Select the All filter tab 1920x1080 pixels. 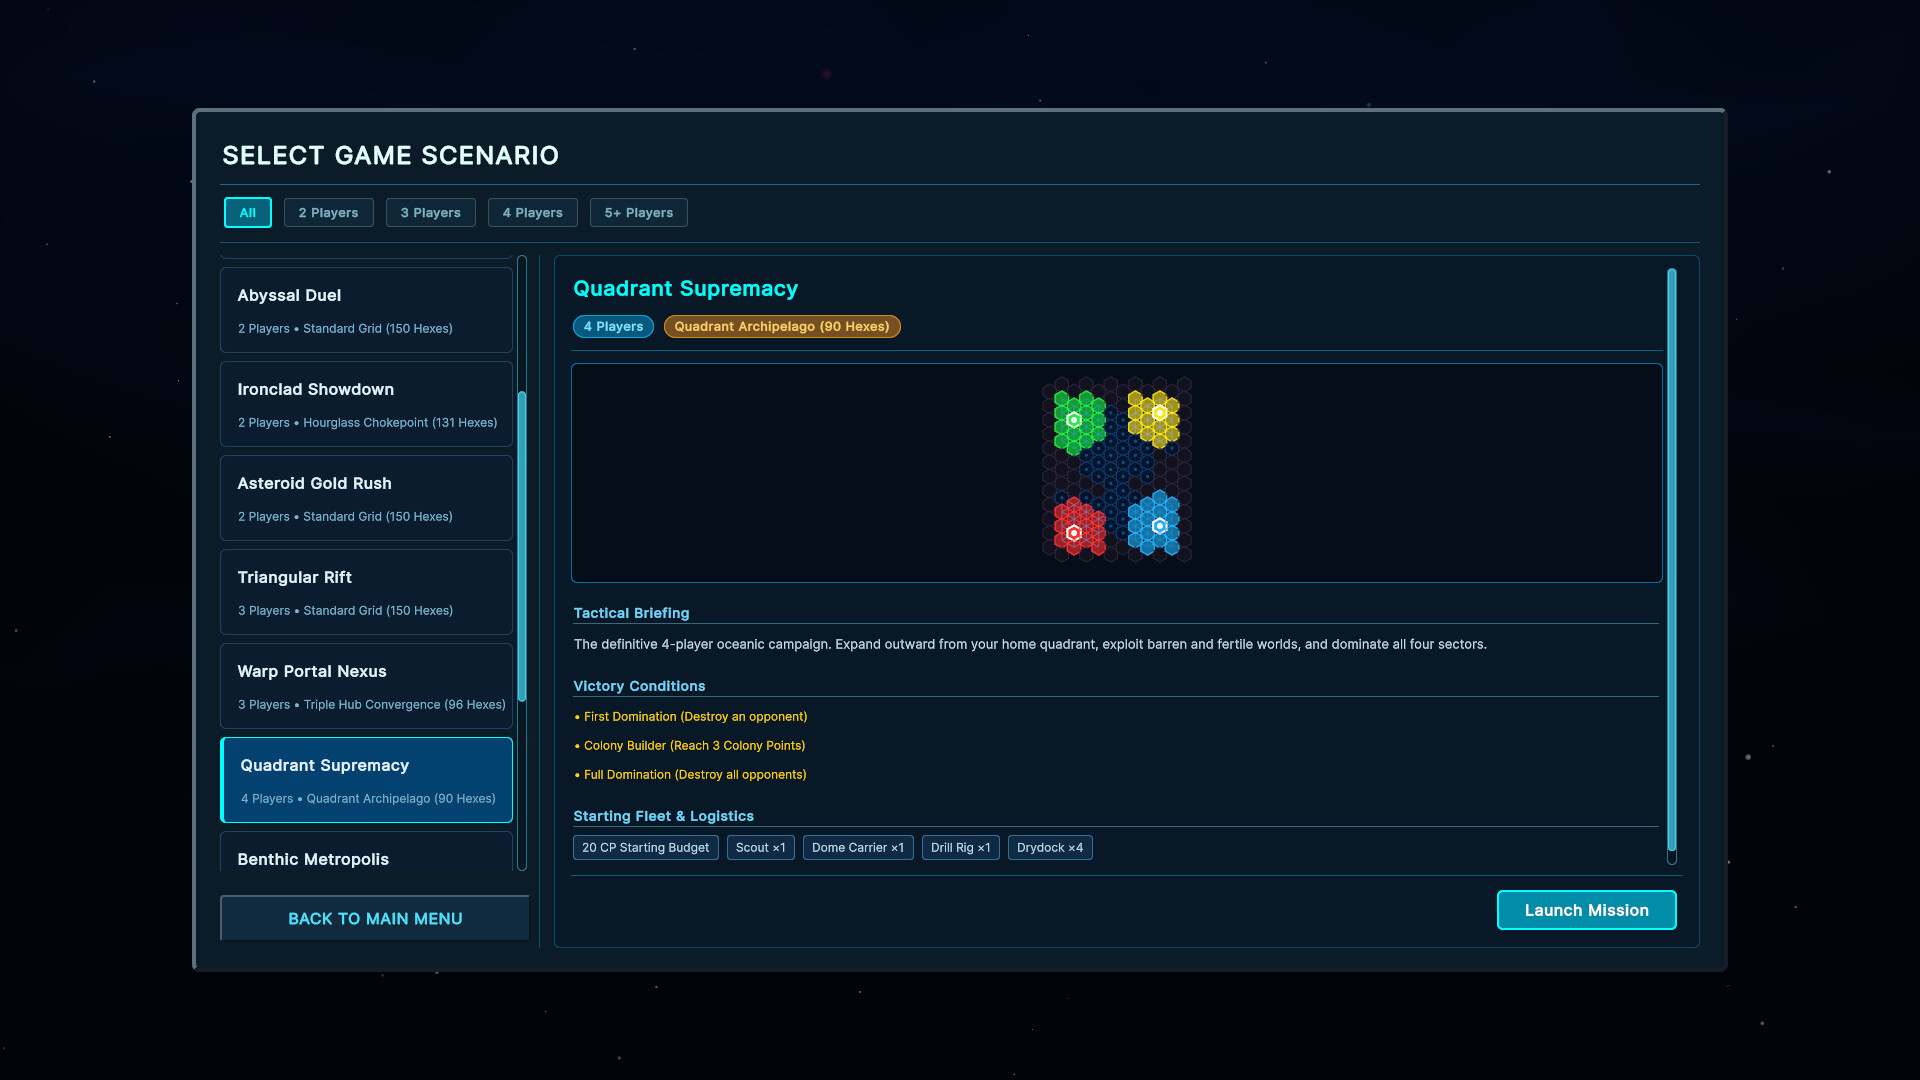point(247,212)
